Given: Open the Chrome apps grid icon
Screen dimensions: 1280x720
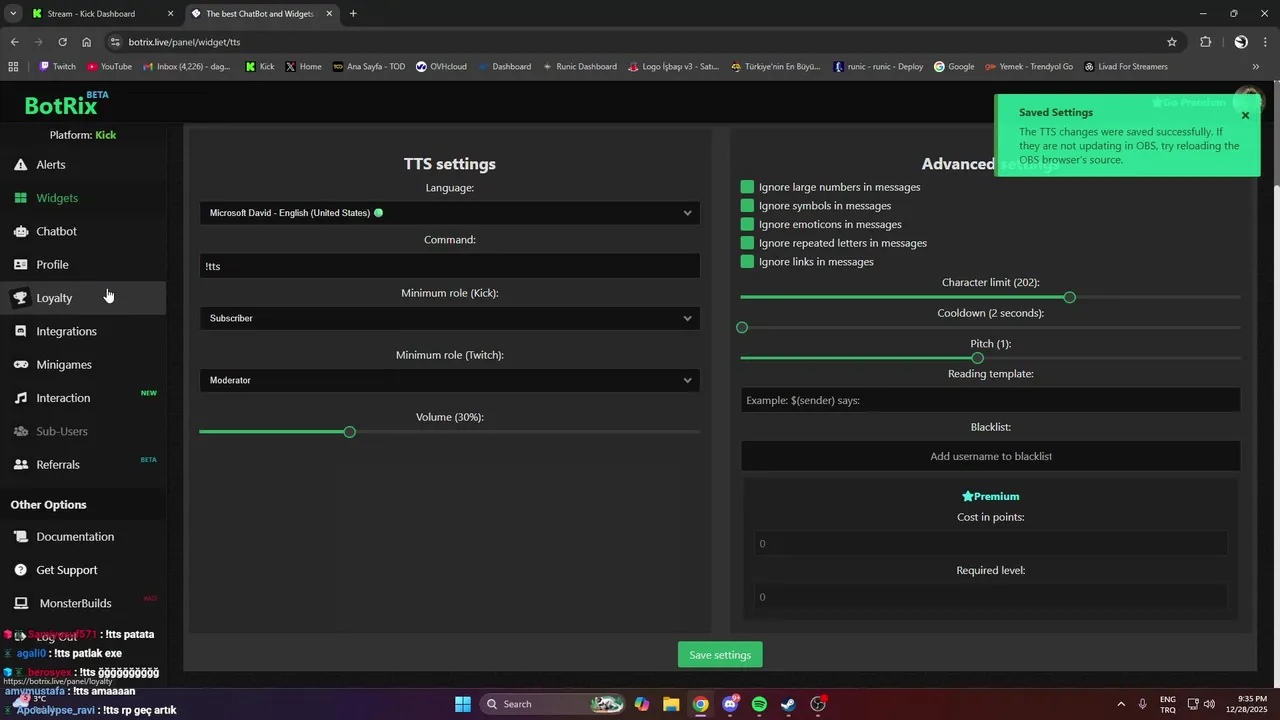Looking at the screenshot, I should tap(13, 67).
